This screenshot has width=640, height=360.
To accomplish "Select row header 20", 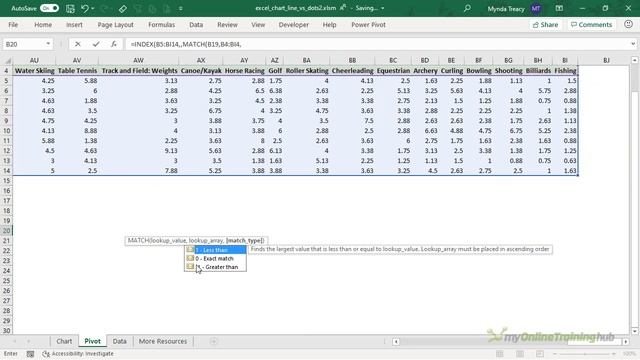I will click(7, 231).
